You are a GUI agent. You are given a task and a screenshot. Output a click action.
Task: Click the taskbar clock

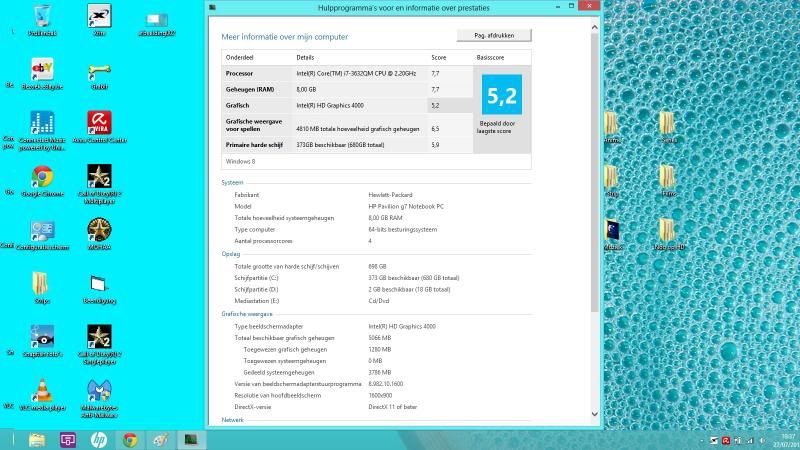pyautogui.click(x=787, y=440)
